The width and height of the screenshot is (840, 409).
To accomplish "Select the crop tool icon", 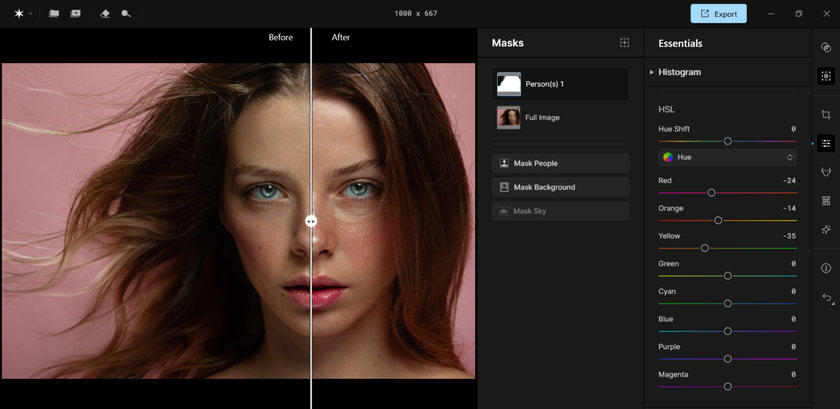I will coord(826,115).
